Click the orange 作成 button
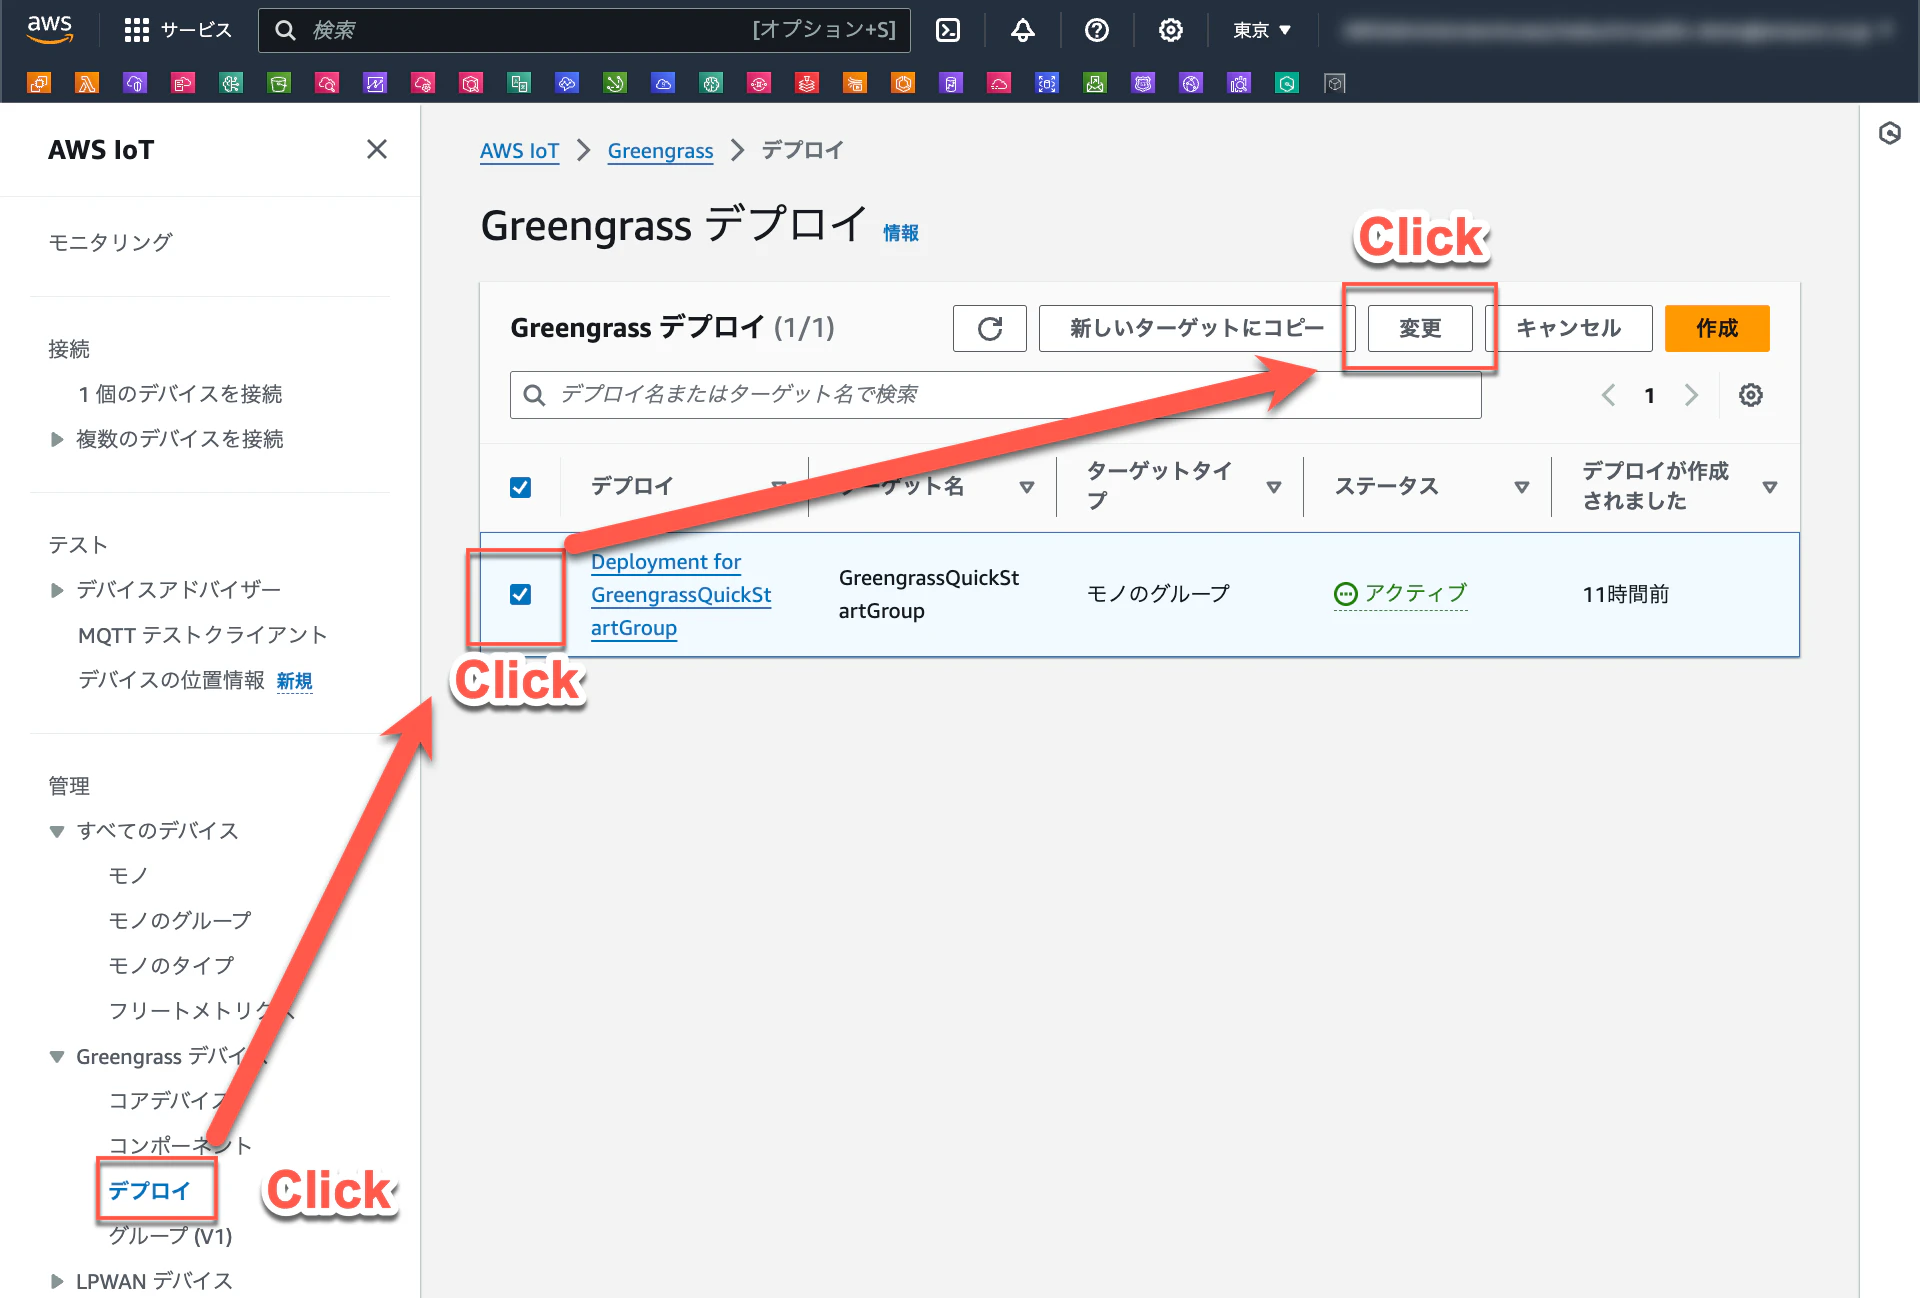This screenshot has height=1298, width=1920. (1717, 328)
